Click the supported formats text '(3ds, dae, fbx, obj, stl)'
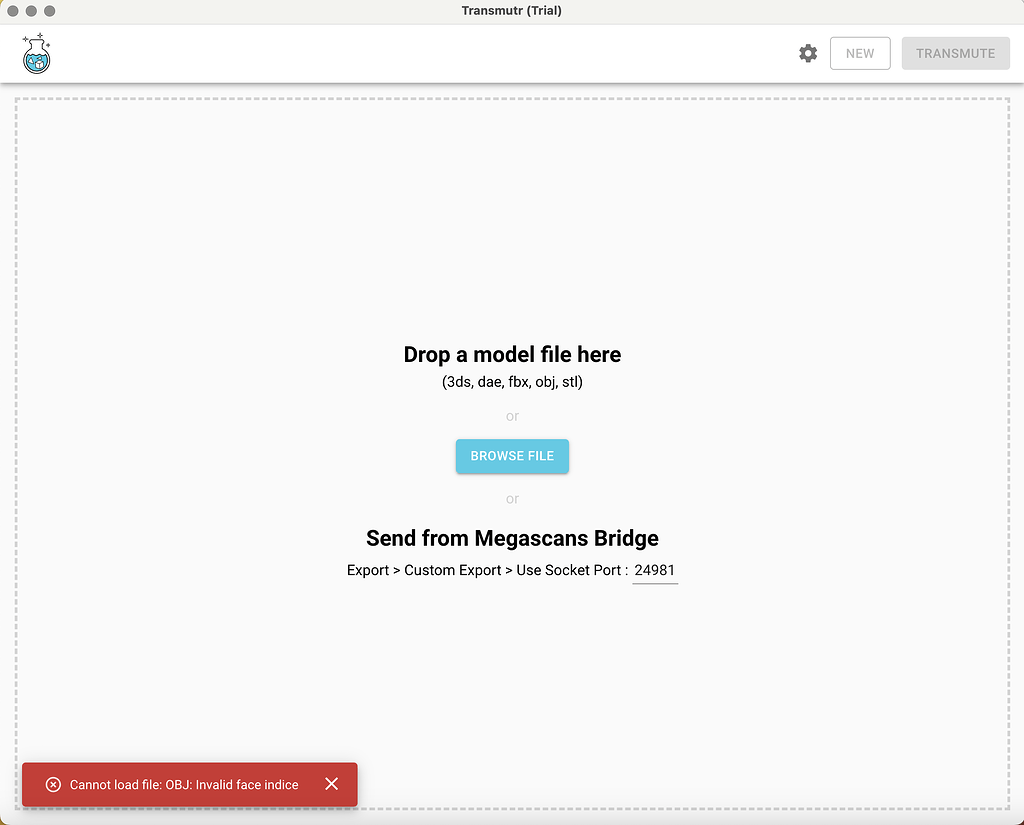Image resolution: width=1024 pixels, height=825 pixels. coord(512,381)
